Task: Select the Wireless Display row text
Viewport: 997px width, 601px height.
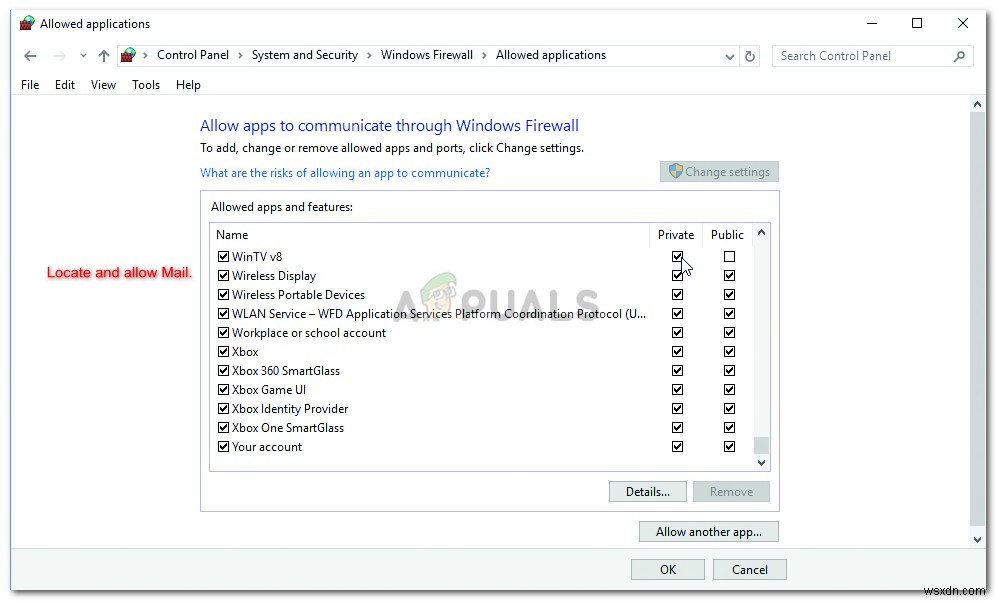Action: [274, 276]
